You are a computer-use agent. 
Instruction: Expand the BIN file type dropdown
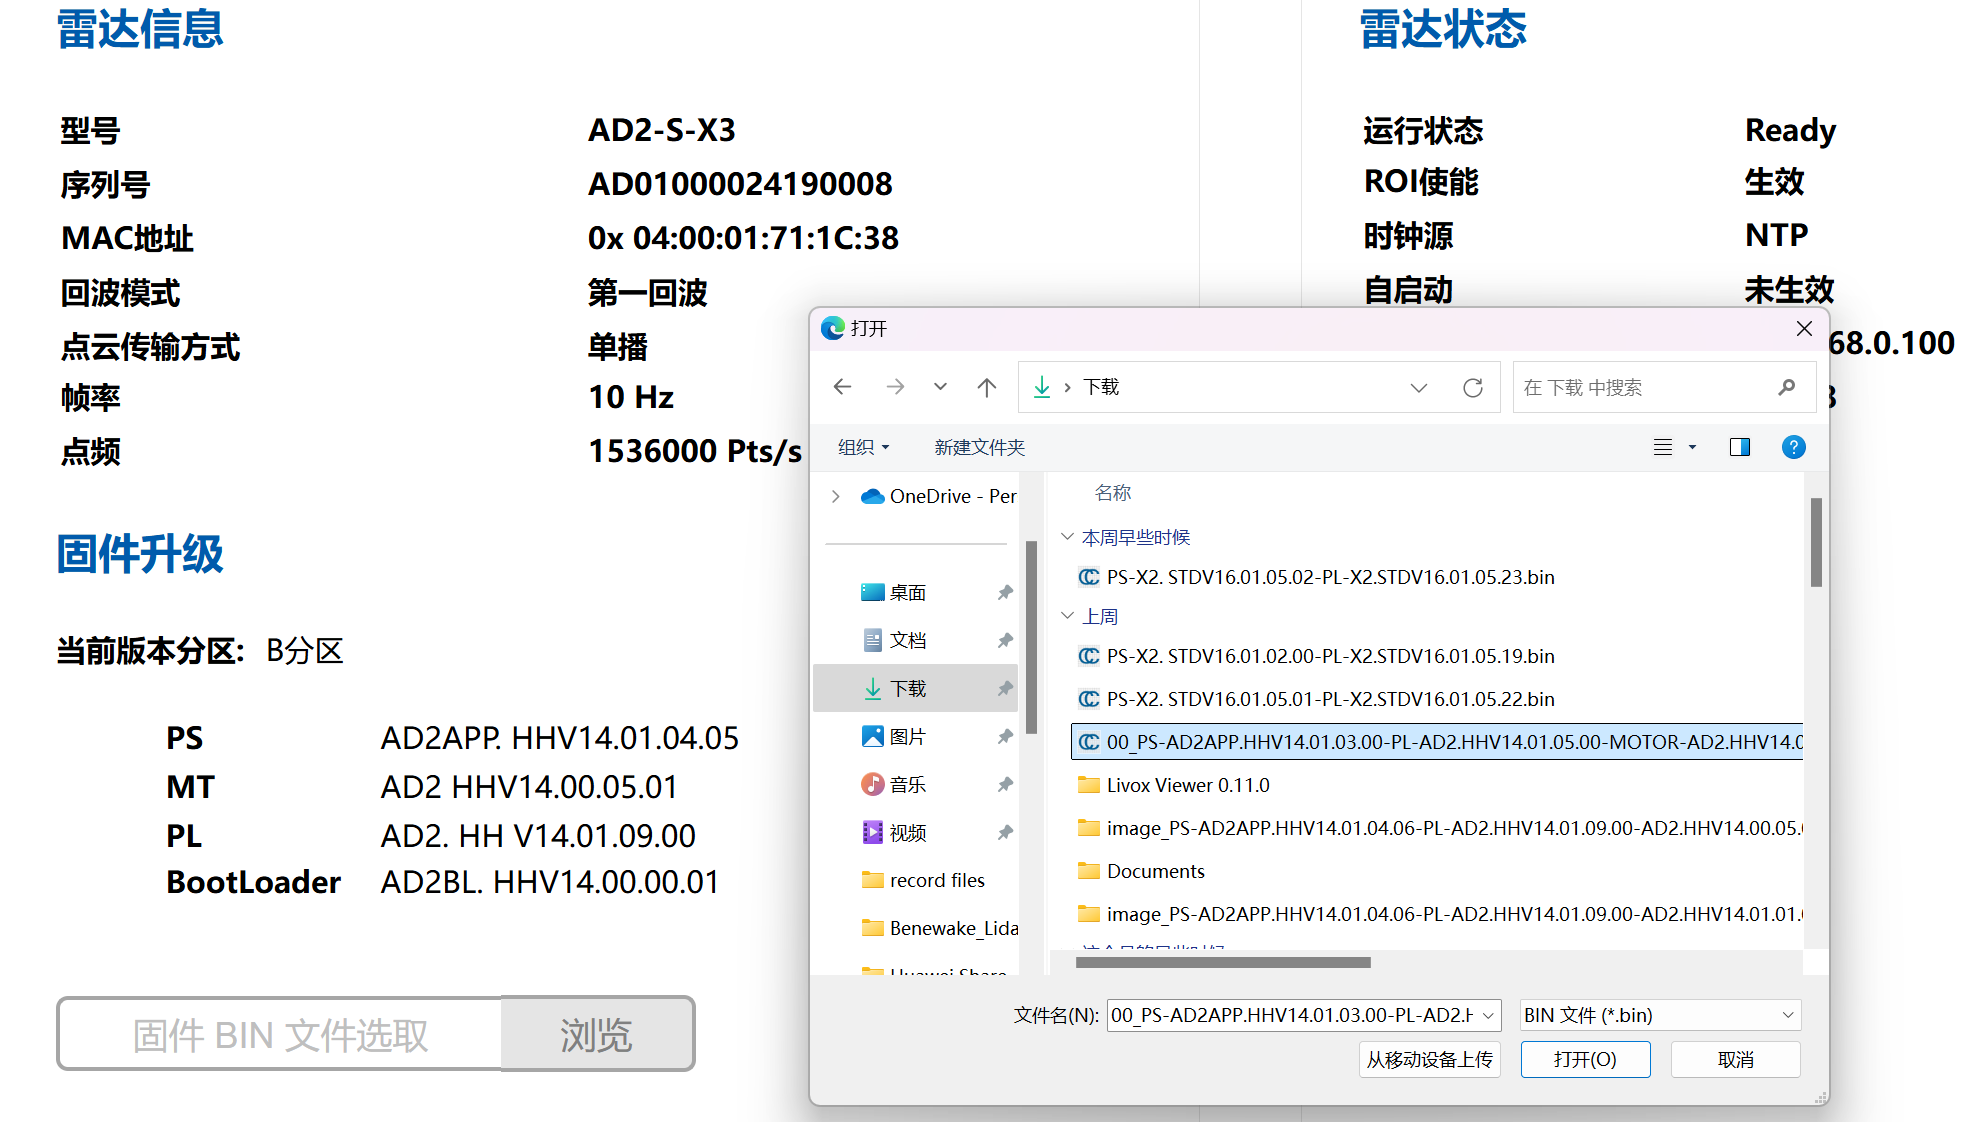[x=1660, y=1015]
